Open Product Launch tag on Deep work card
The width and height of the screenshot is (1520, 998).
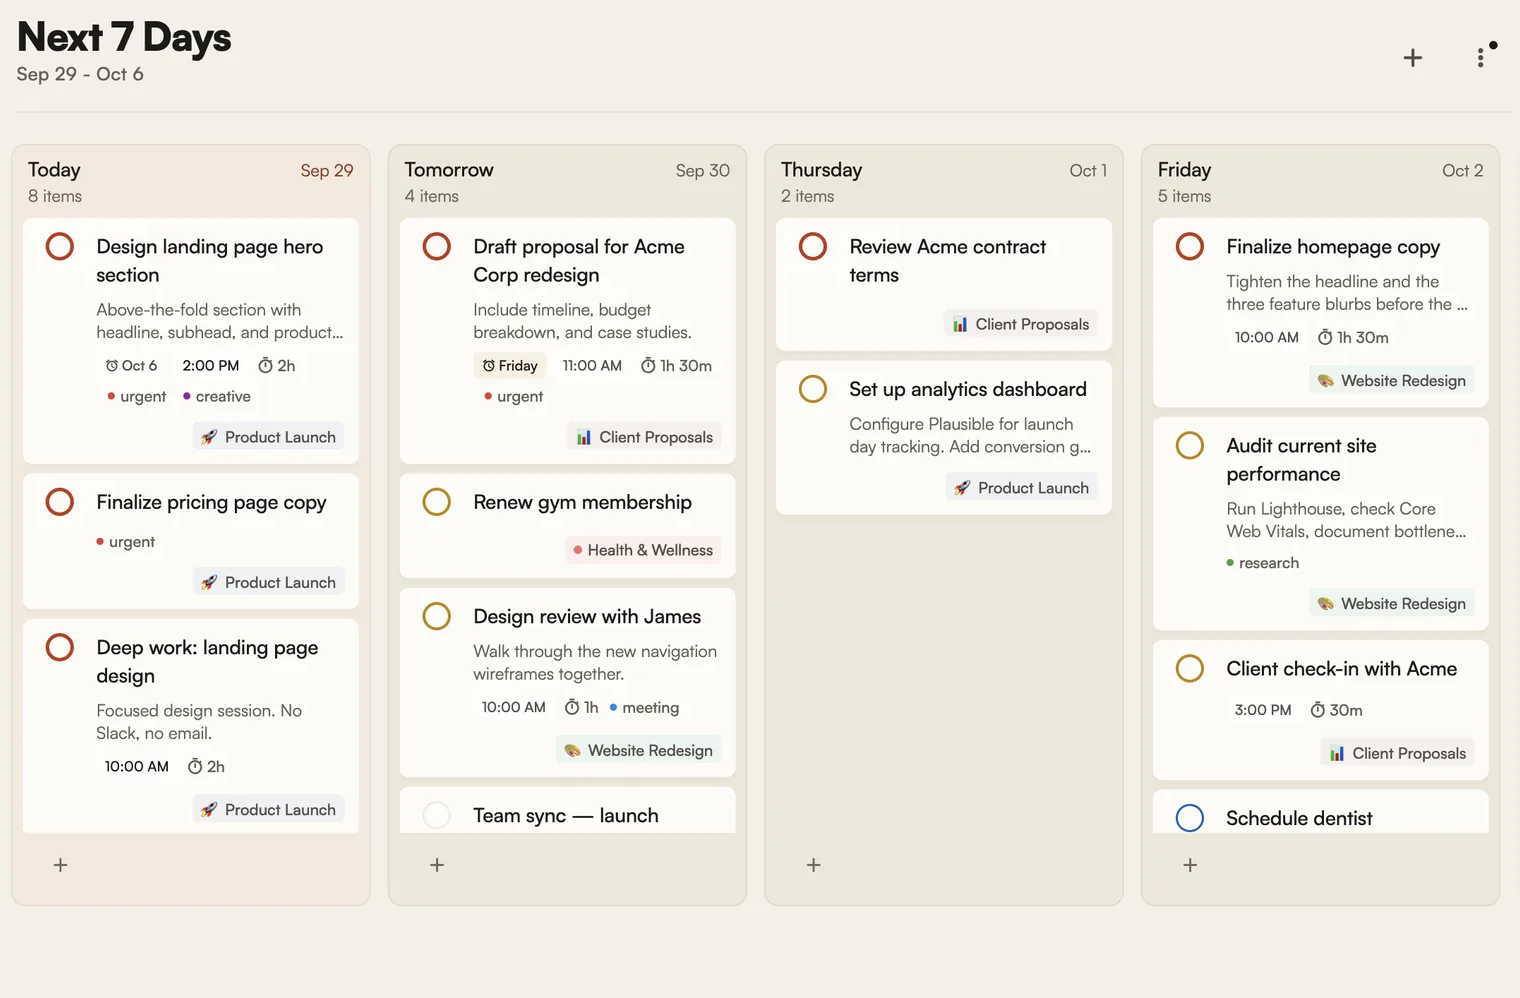268,809
